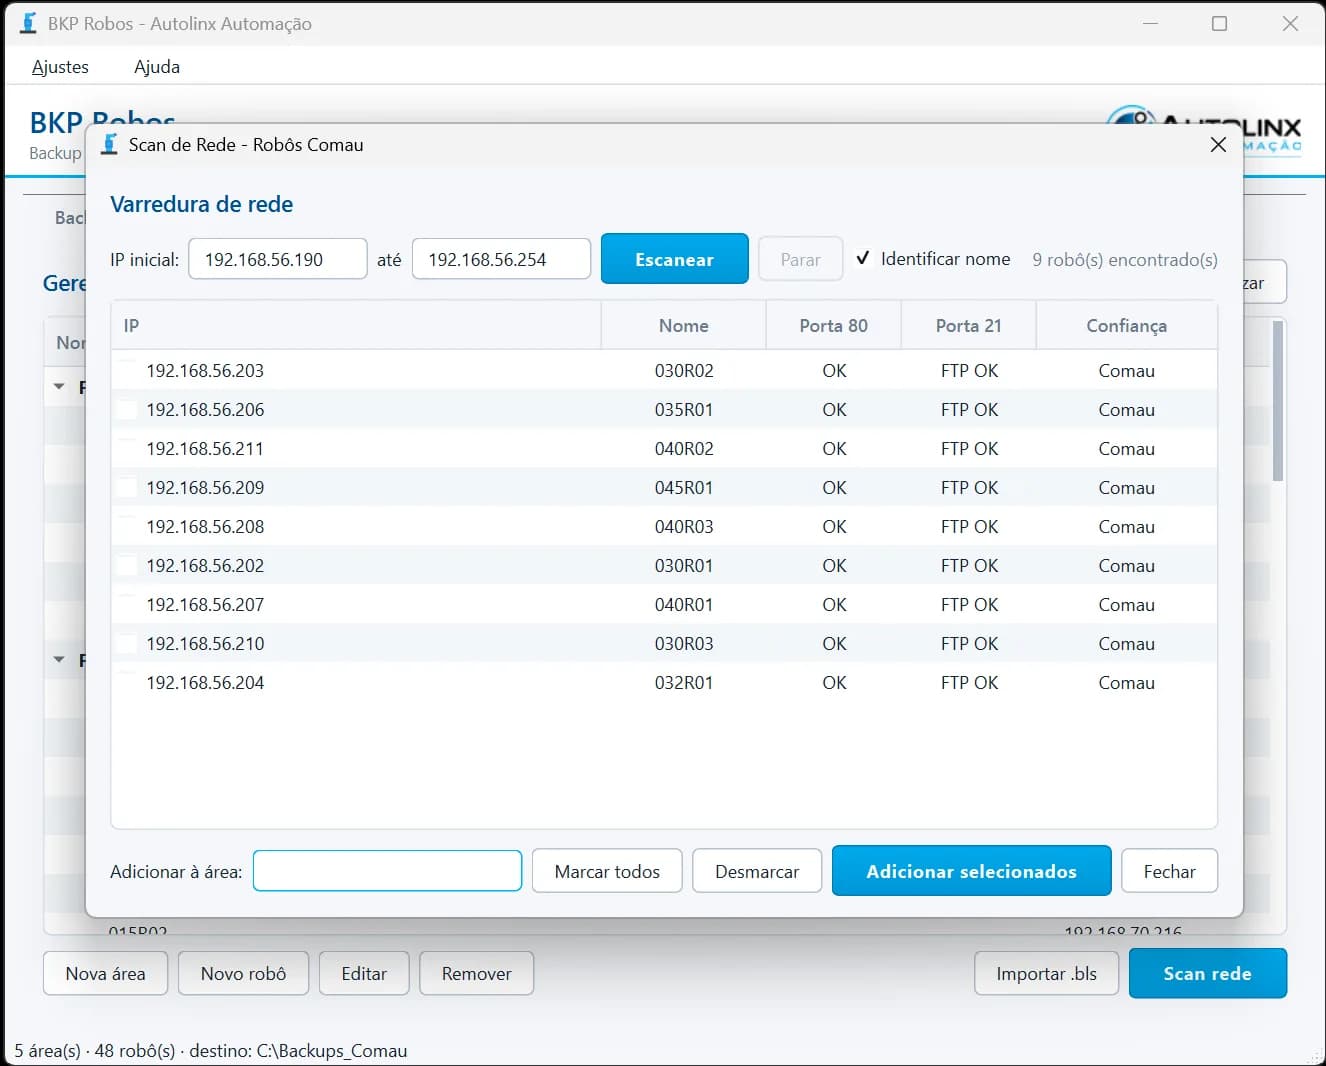Select the name cell 045R01

click(684, 487)
